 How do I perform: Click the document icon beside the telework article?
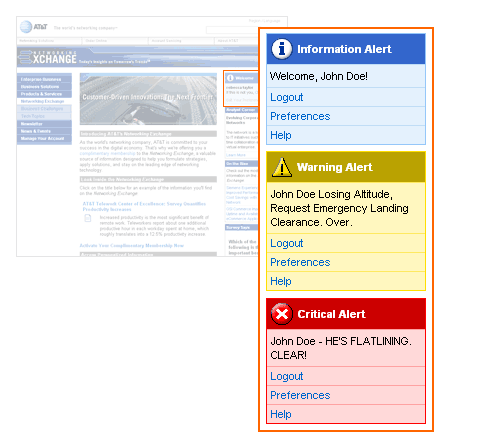point(88,218)
